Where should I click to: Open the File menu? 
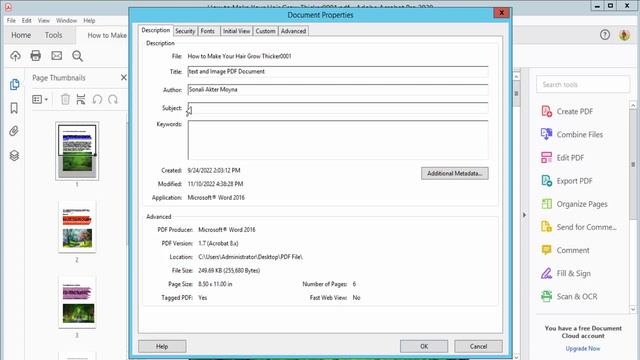click(11, 20)
